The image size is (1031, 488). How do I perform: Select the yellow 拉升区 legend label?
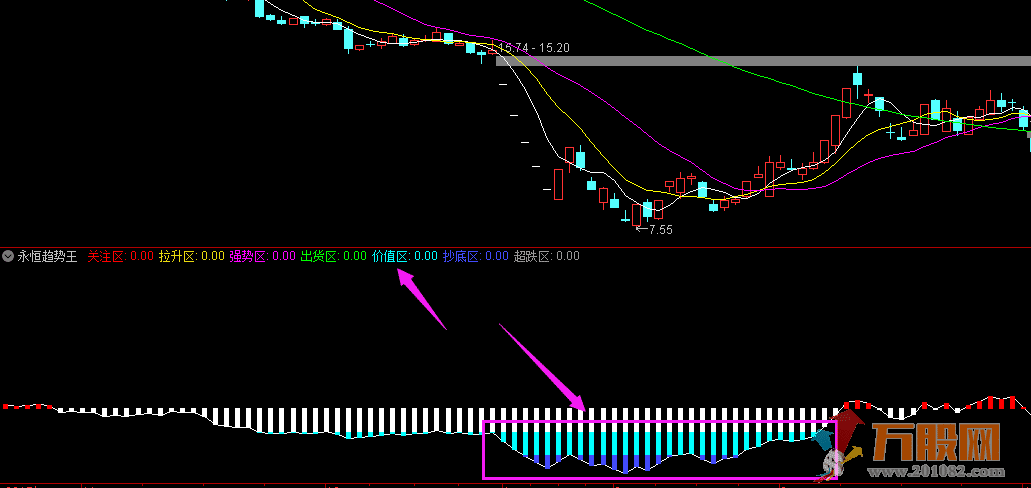coord(177,256)
